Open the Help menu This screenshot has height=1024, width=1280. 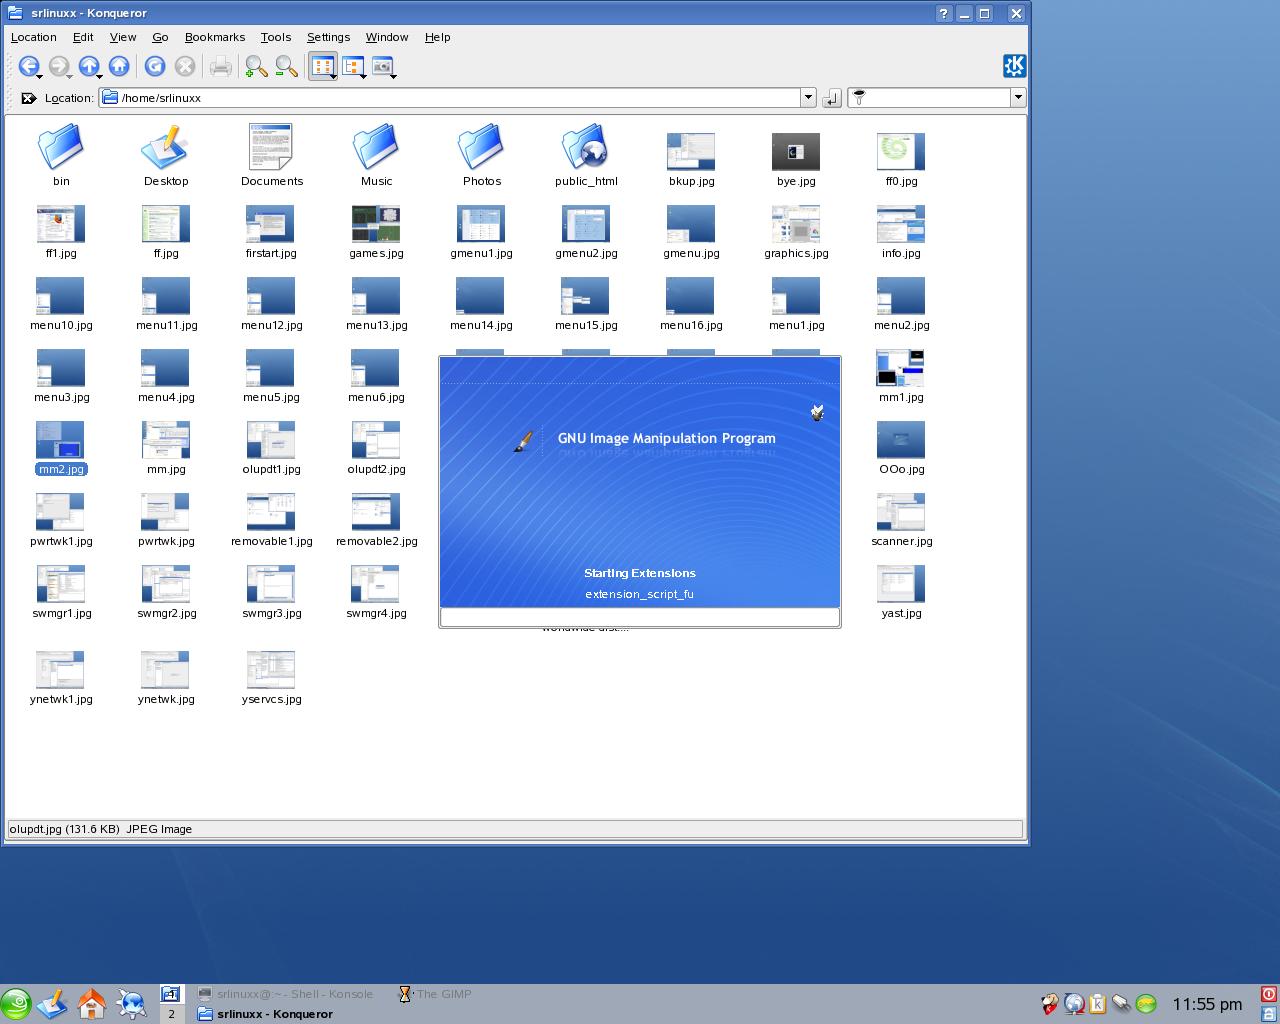pyautogui.click(x=438, y=37)
